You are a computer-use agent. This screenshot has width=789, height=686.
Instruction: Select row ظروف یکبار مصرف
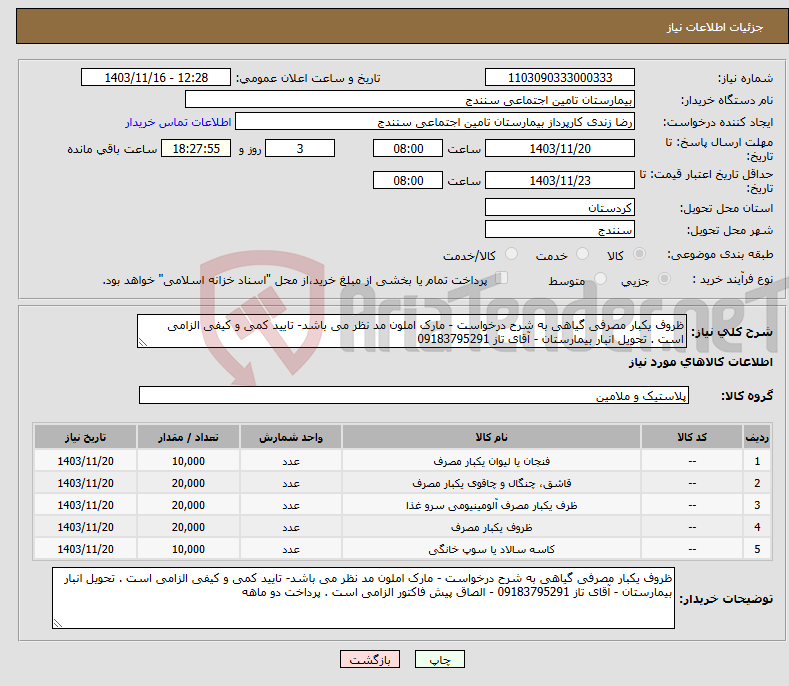(403, 527)
